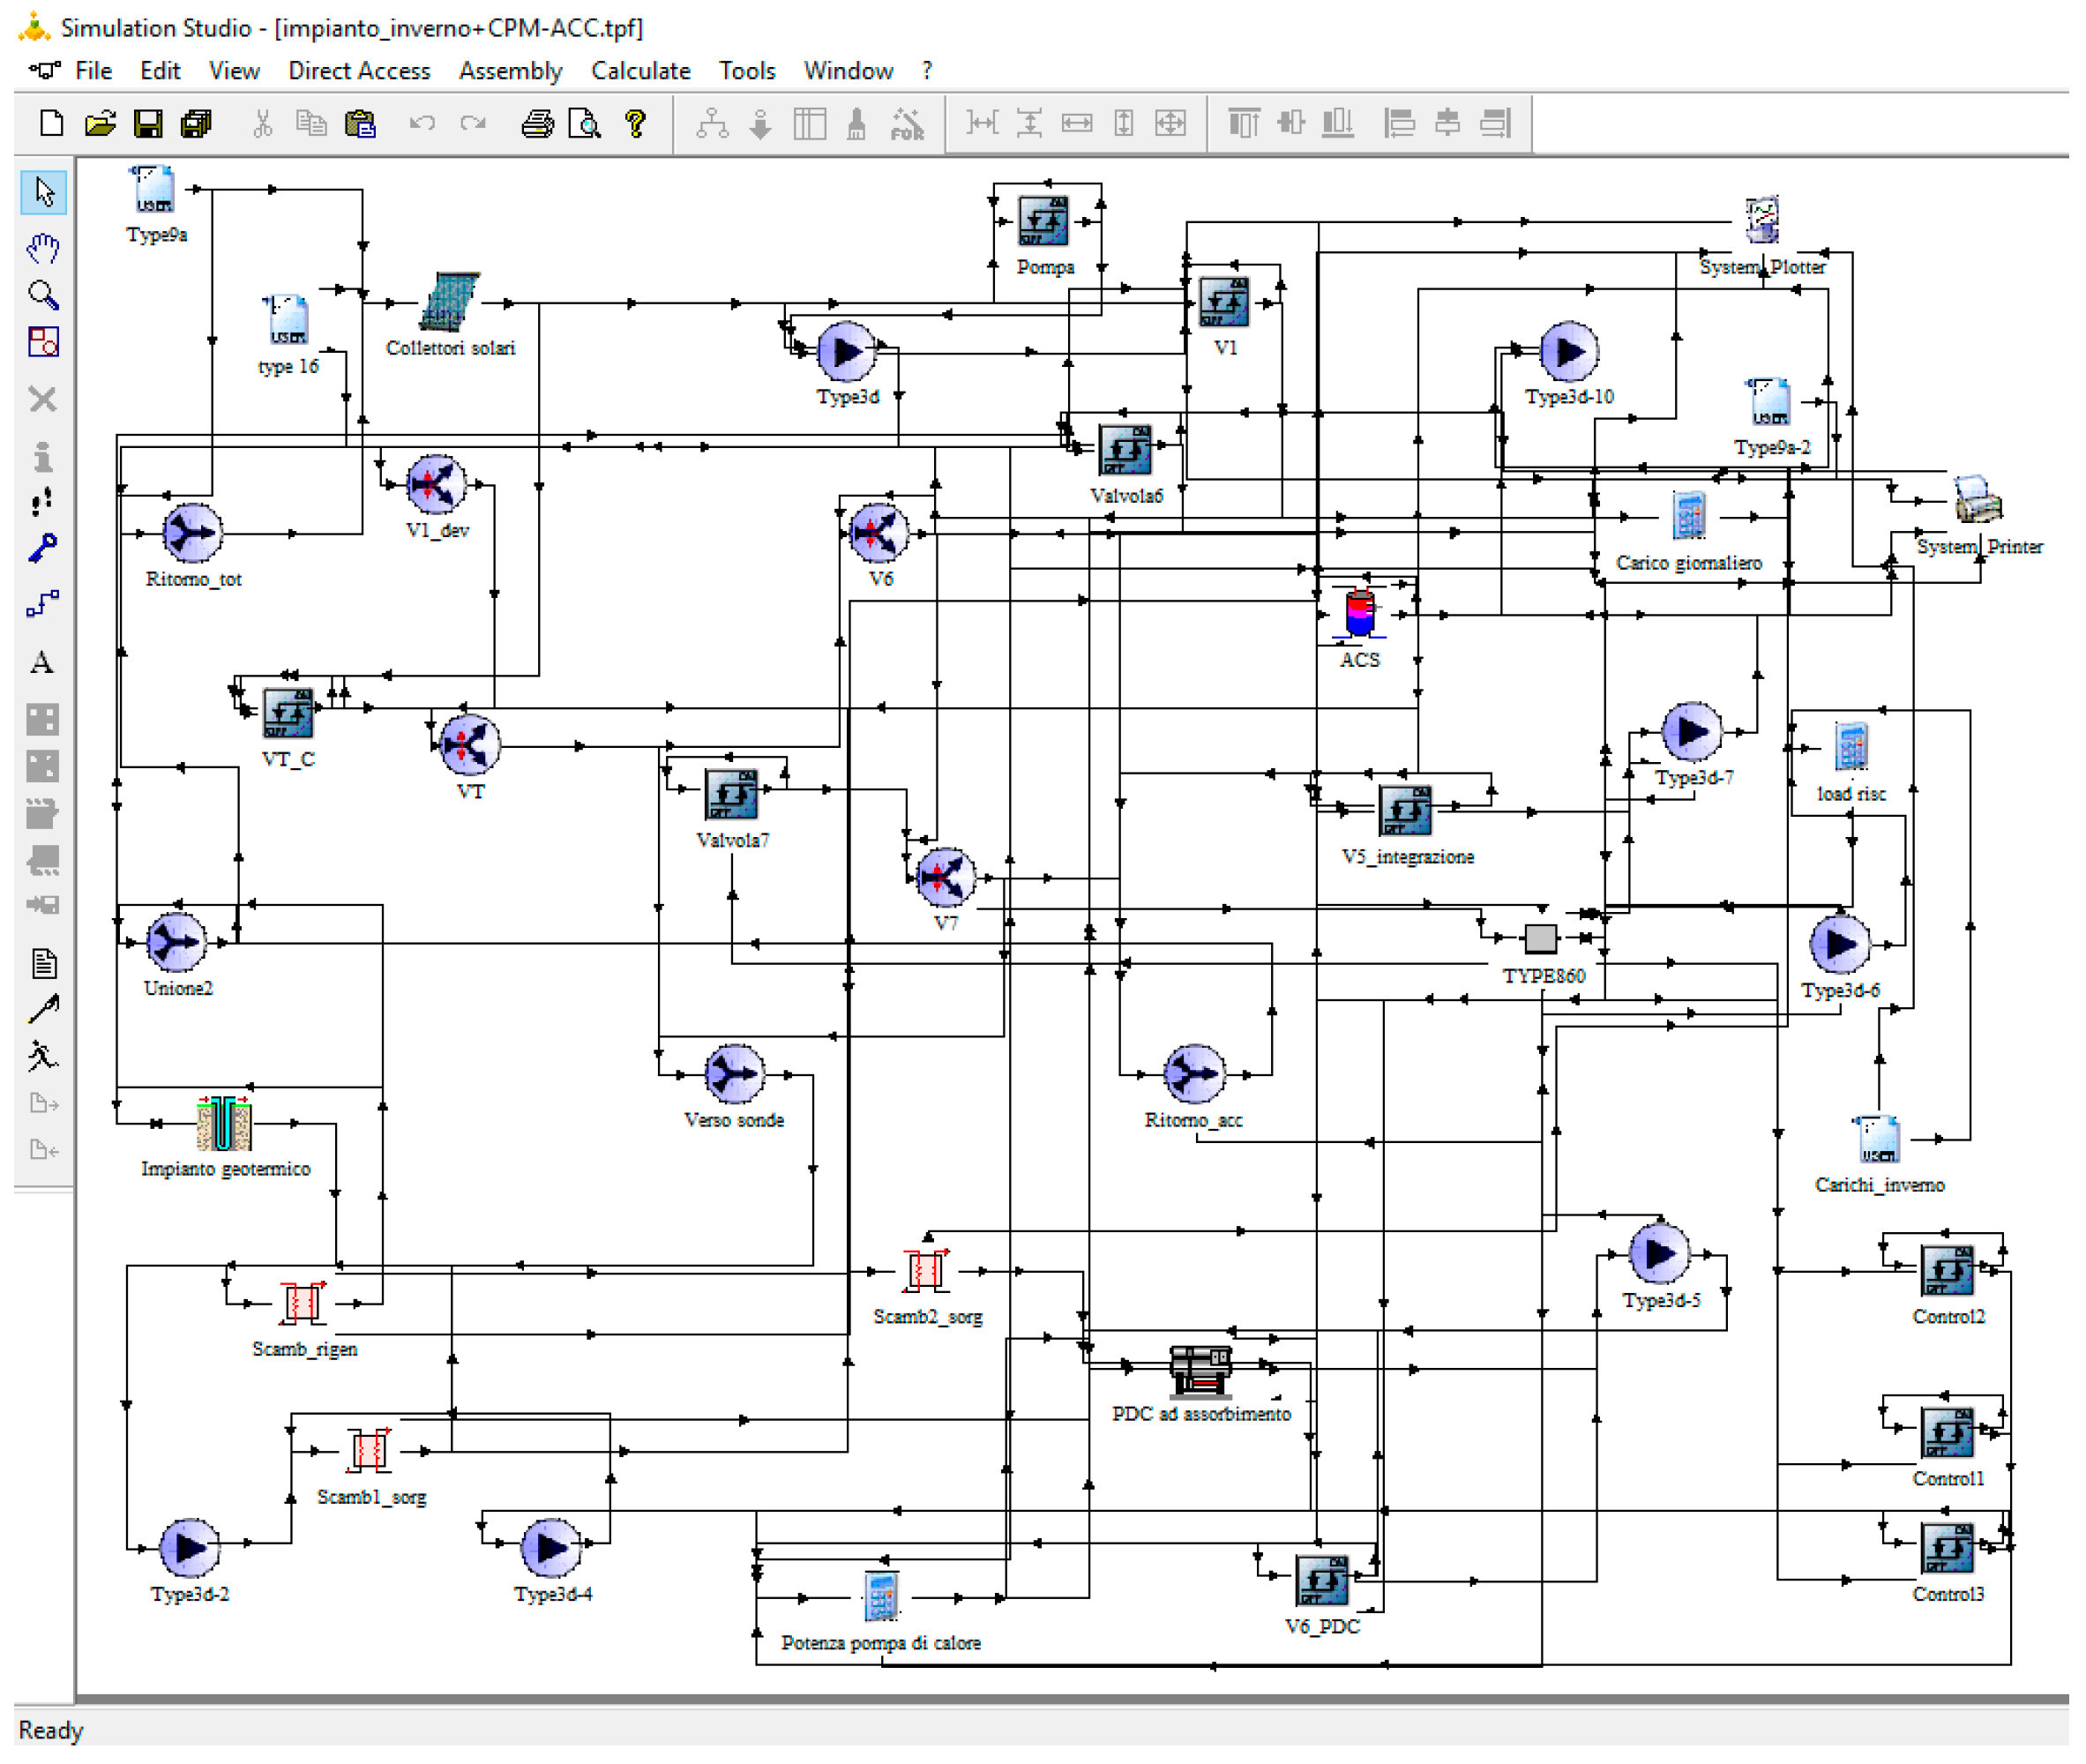Open the Assembly menu
Viewport: 2086px width, 1764px height.
pos(510,71)
